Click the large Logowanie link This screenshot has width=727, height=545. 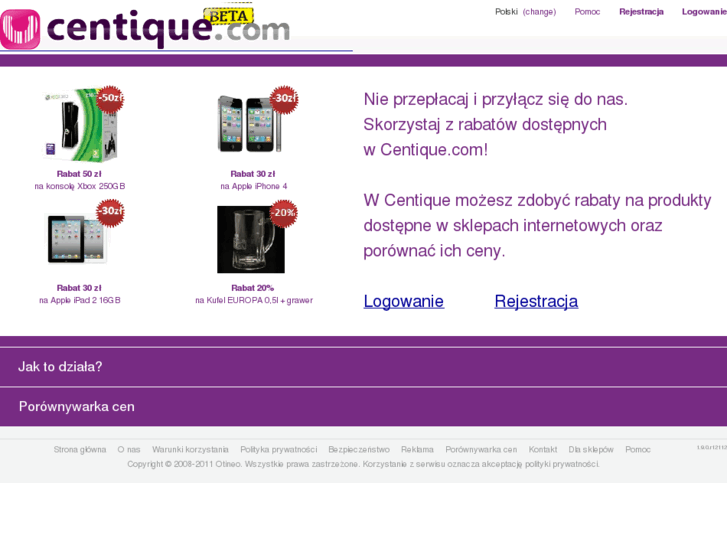tap(403, 301)
